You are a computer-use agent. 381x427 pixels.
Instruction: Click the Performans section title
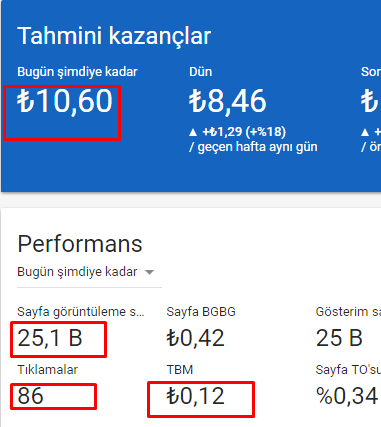(80, 244)
